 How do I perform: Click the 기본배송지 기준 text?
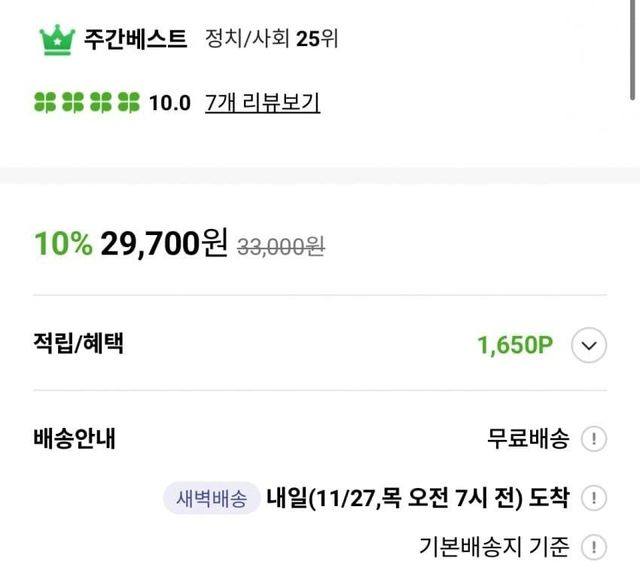[493, 547]
